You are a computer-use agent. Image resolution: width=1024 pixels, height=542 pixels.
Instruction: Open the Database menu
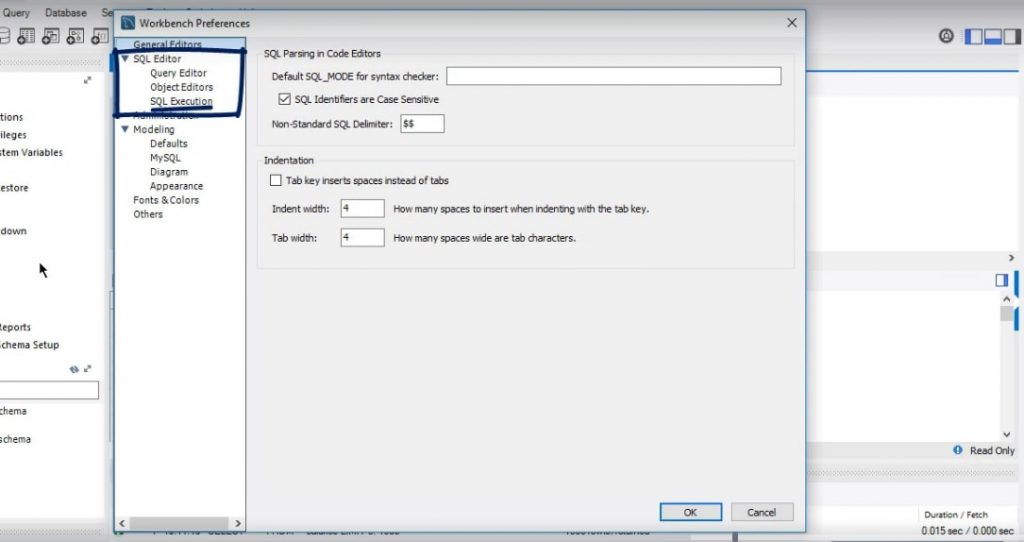pyautogui.click(x=65, y=13)
